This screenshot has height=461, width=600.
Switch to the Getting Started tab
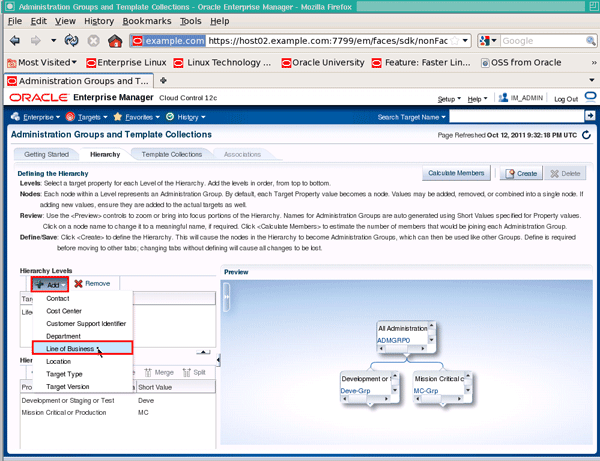pyautogui.click(x=46, y=154)
